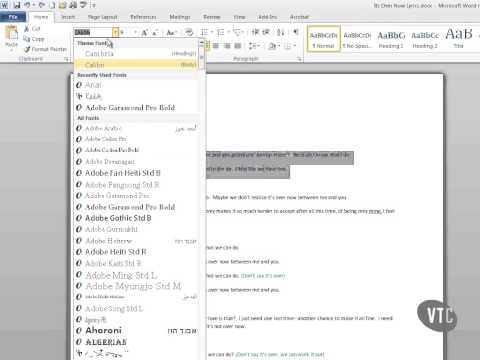Click the Clear Formatting icon
This screenshot has height=360, width=480.
189,32
